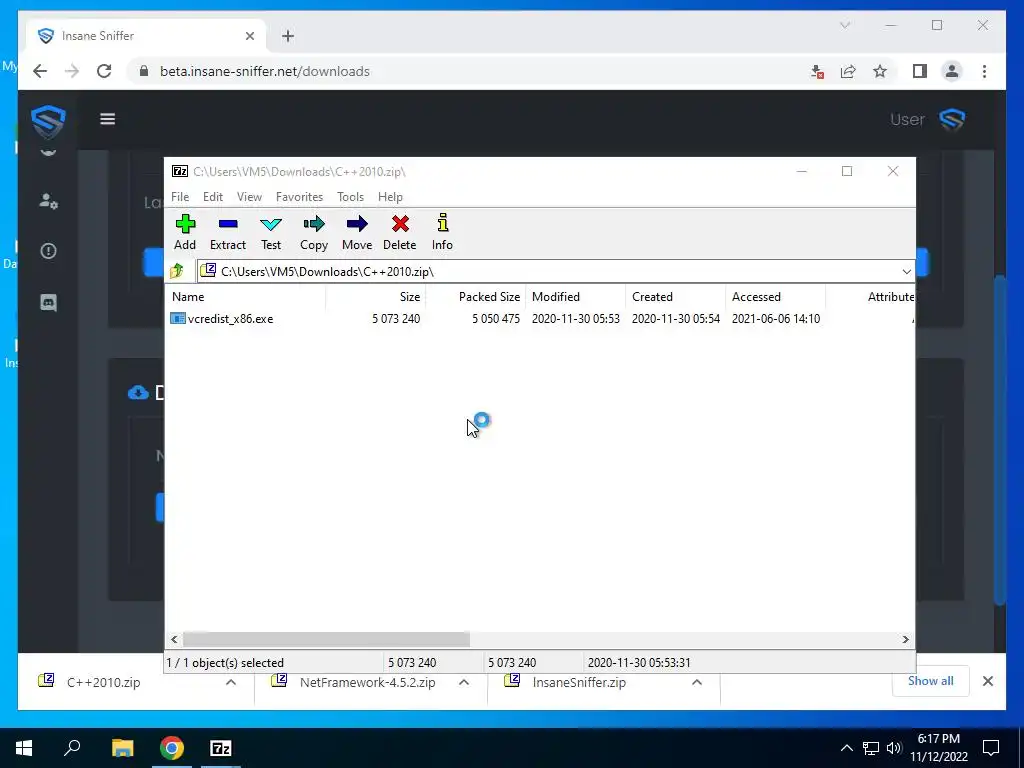Open the Info toolbar icon

point(442,223)
